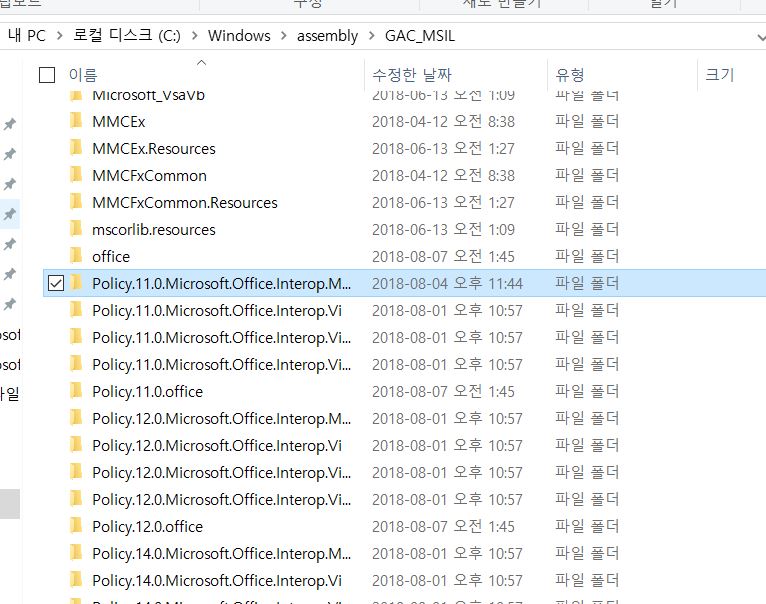Select Policy.11.0.office folder name
Screen dimensions: 766x604
[148, 391]
